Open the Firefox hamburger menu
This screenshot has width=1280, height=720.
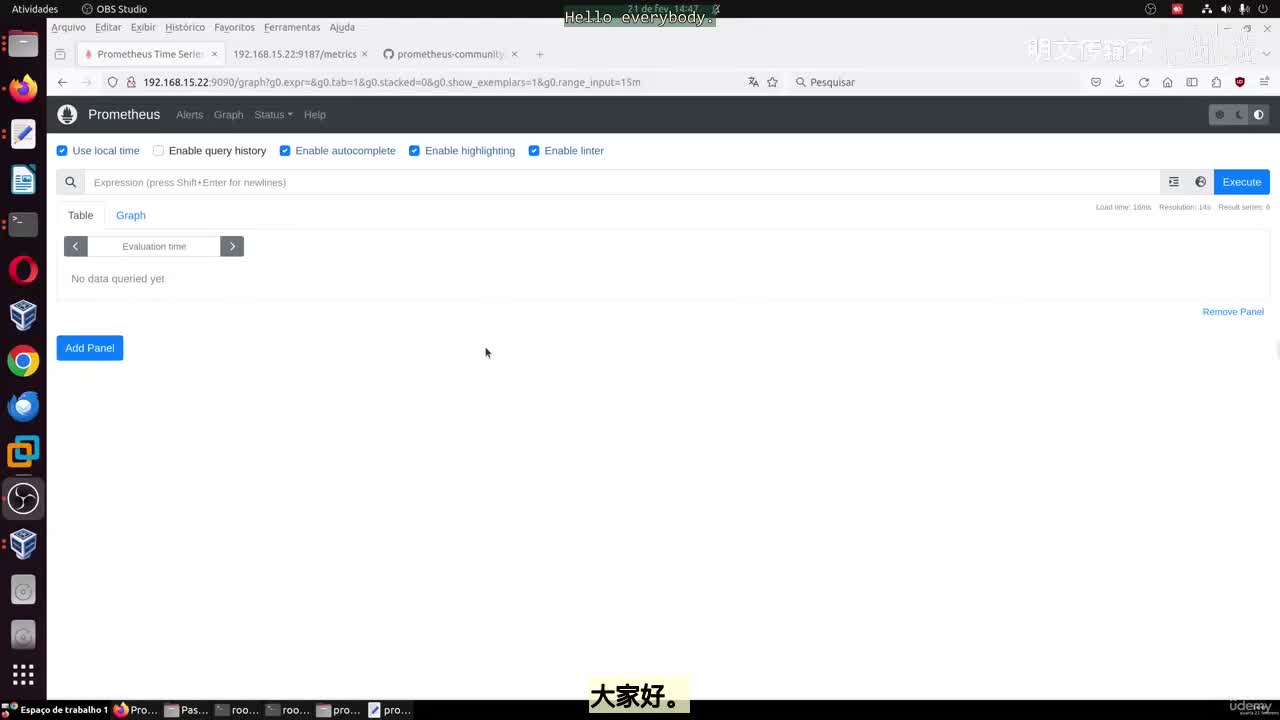pyautogui.click(x=1264, y=82)
